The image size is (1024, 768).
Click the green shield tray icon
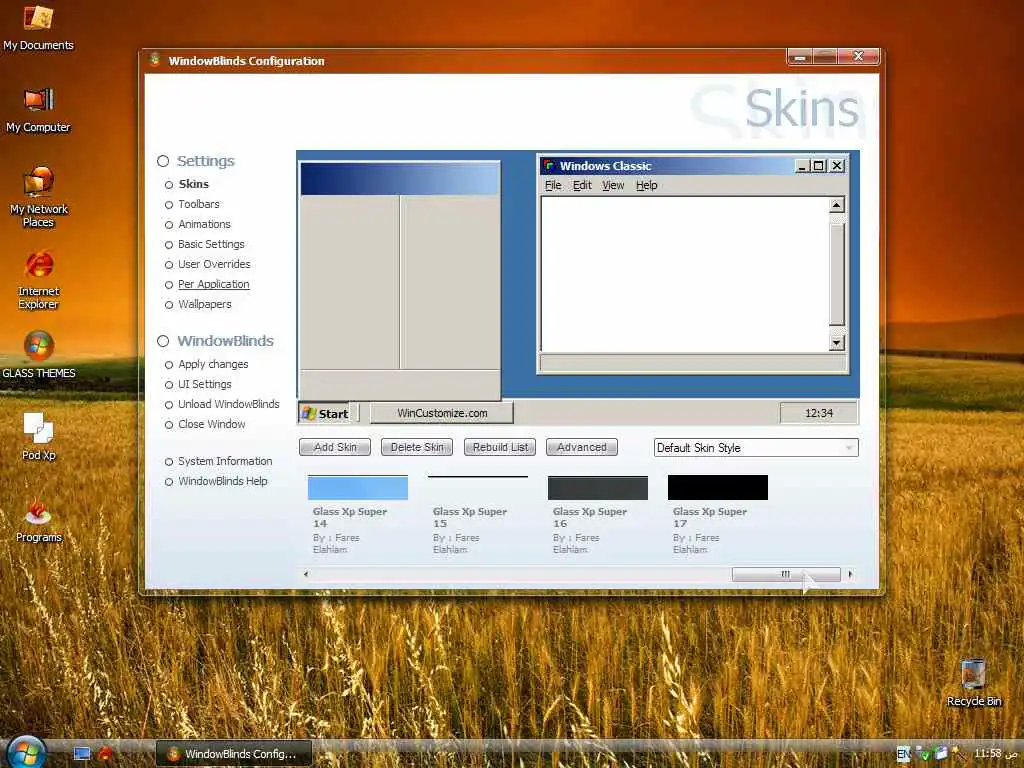[922, 754]
